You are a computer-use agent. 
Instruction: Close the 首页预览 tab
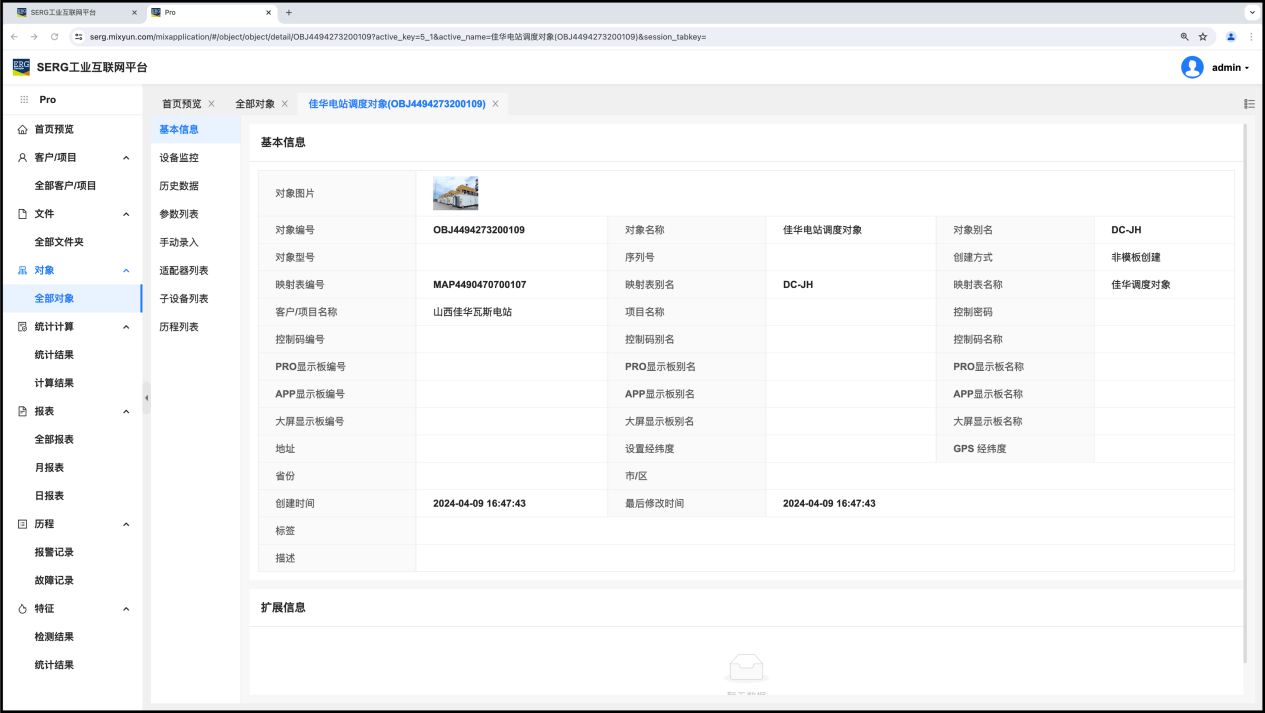tap(211, 104)
